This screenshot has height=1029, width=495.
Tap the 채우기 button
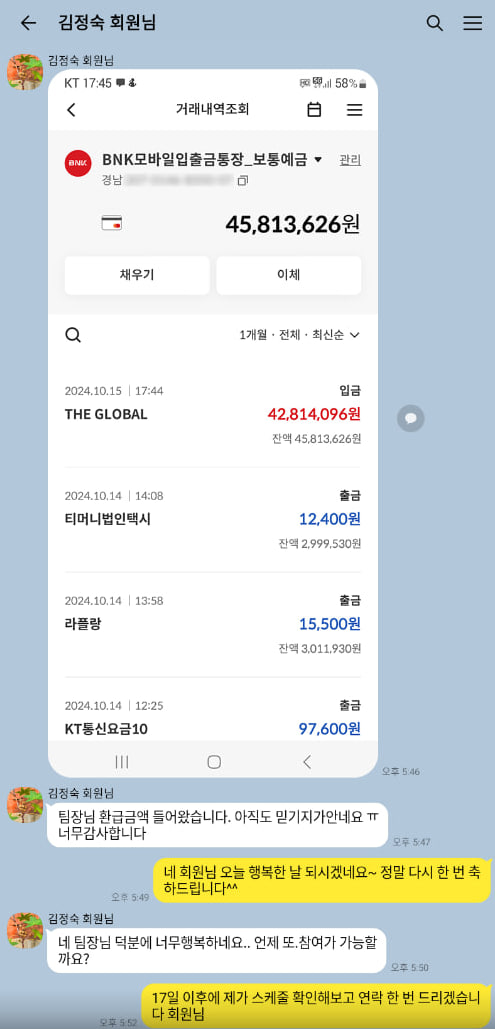coord(137,275)
